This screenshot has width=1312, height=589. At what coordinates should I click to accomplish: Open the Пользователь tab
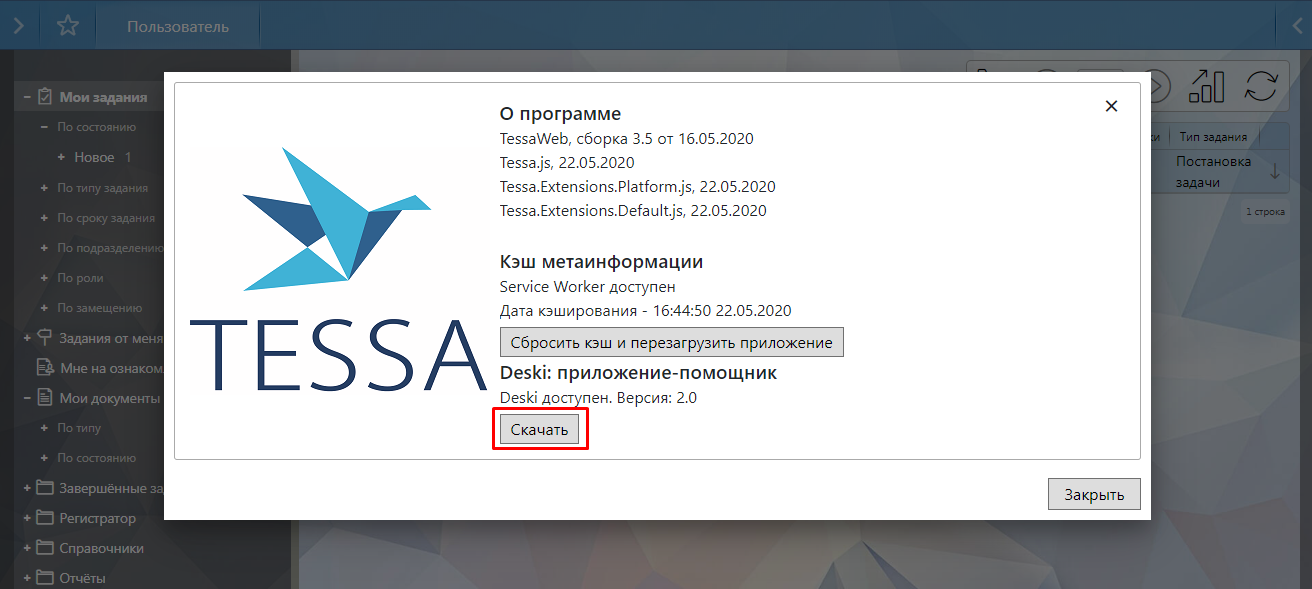point(178,27)
